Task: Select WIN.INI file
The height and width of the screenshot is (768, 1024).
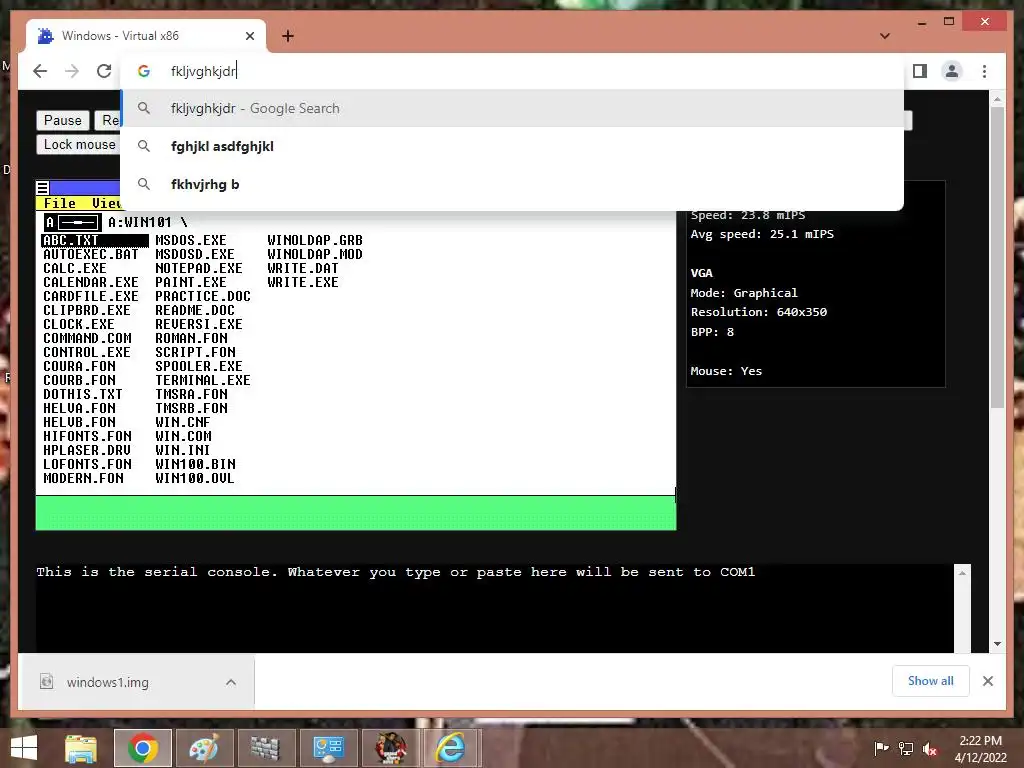Action: click(x=183, y=450)
